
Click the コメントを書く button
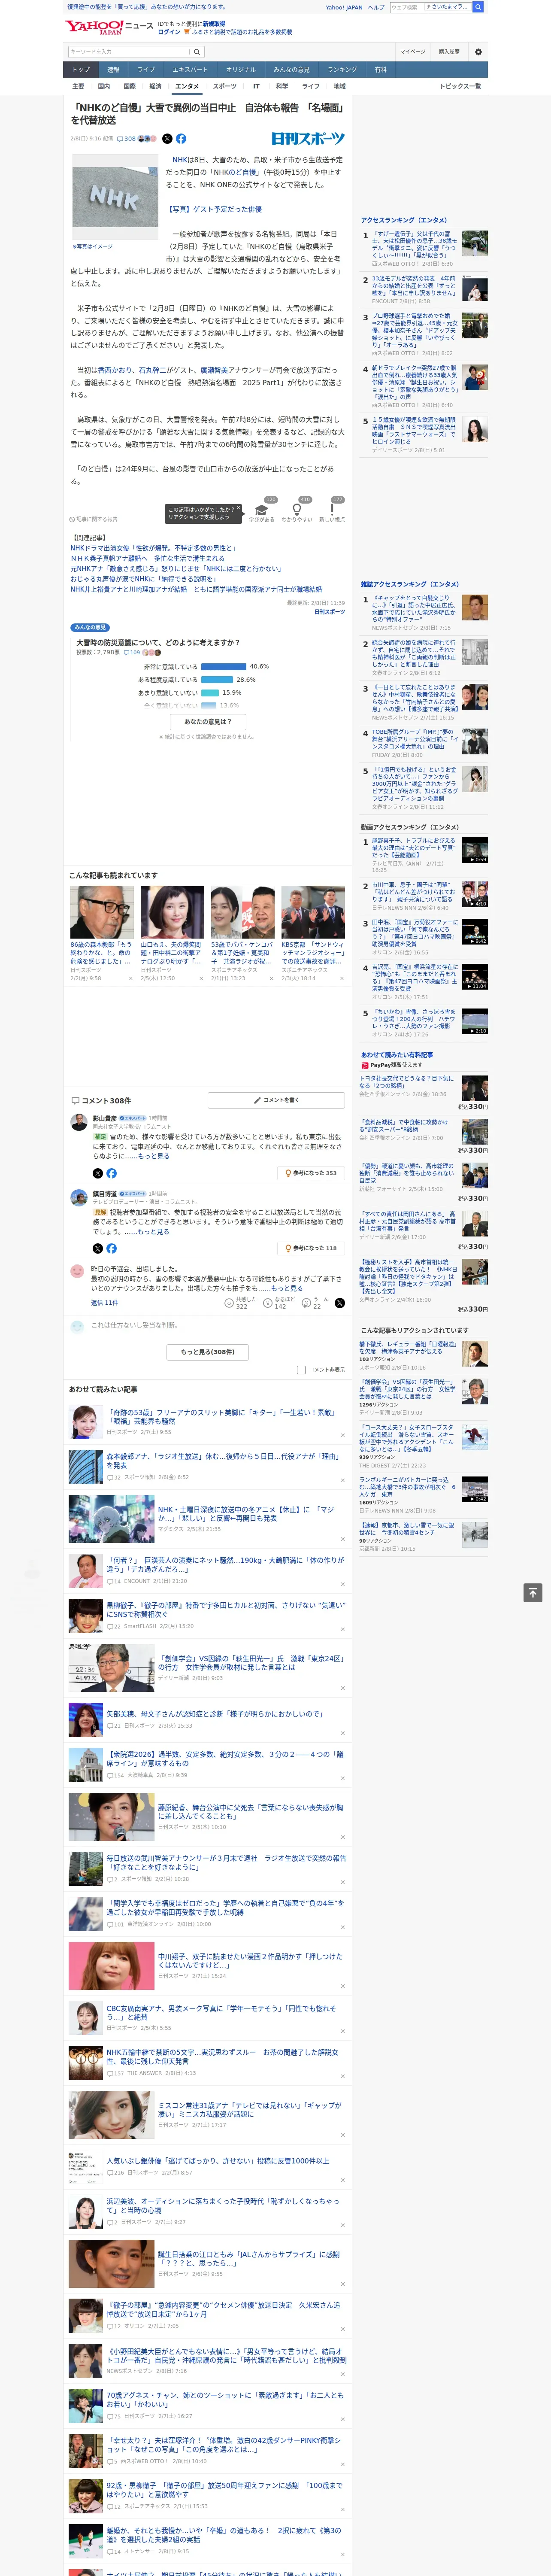(x=276, y=1100)
